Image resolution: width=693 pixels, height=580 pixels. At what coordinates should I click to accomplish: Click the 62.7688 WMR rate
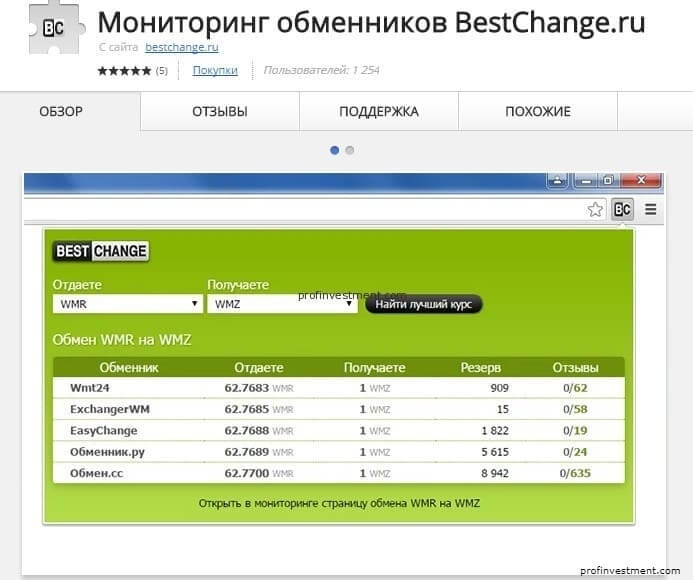(259, 431)
